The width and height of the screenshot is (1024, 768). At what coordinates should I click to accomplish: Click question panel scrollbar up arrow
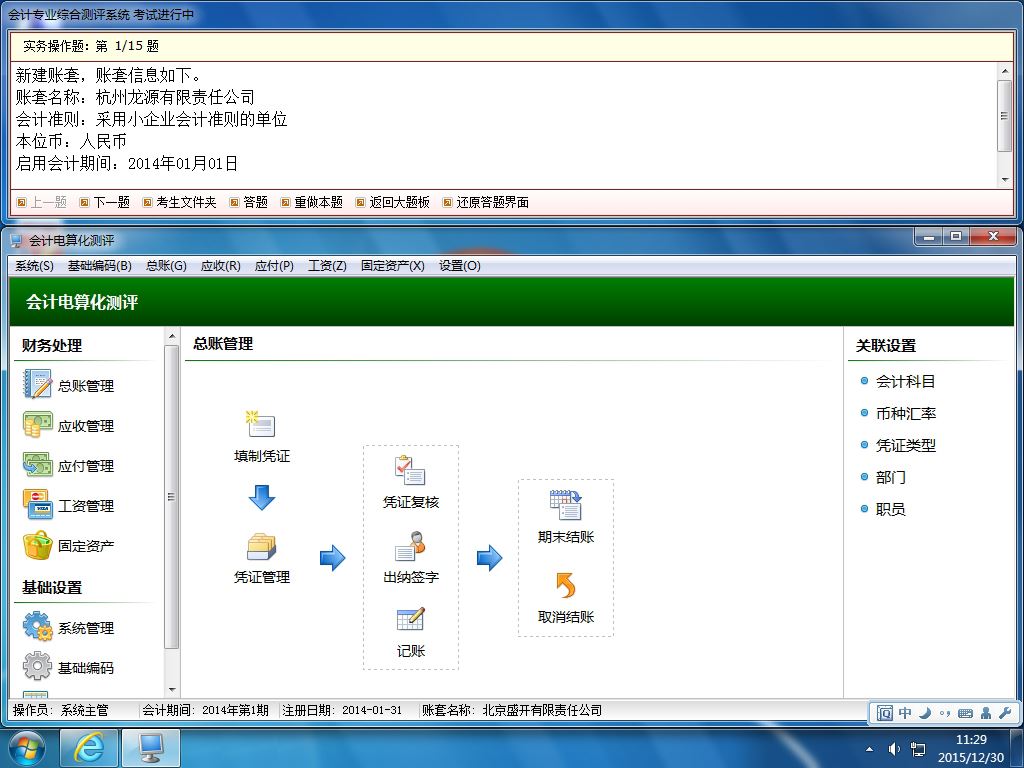1004,71
